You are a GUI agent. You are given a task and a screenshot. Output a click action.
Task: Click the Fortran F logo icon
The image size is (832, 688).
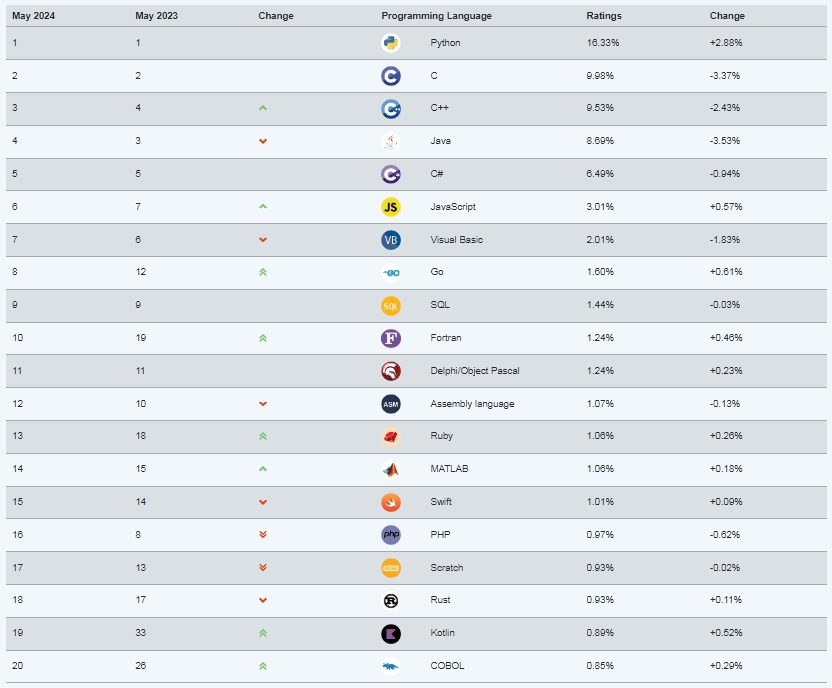click(x=391, y=338)
